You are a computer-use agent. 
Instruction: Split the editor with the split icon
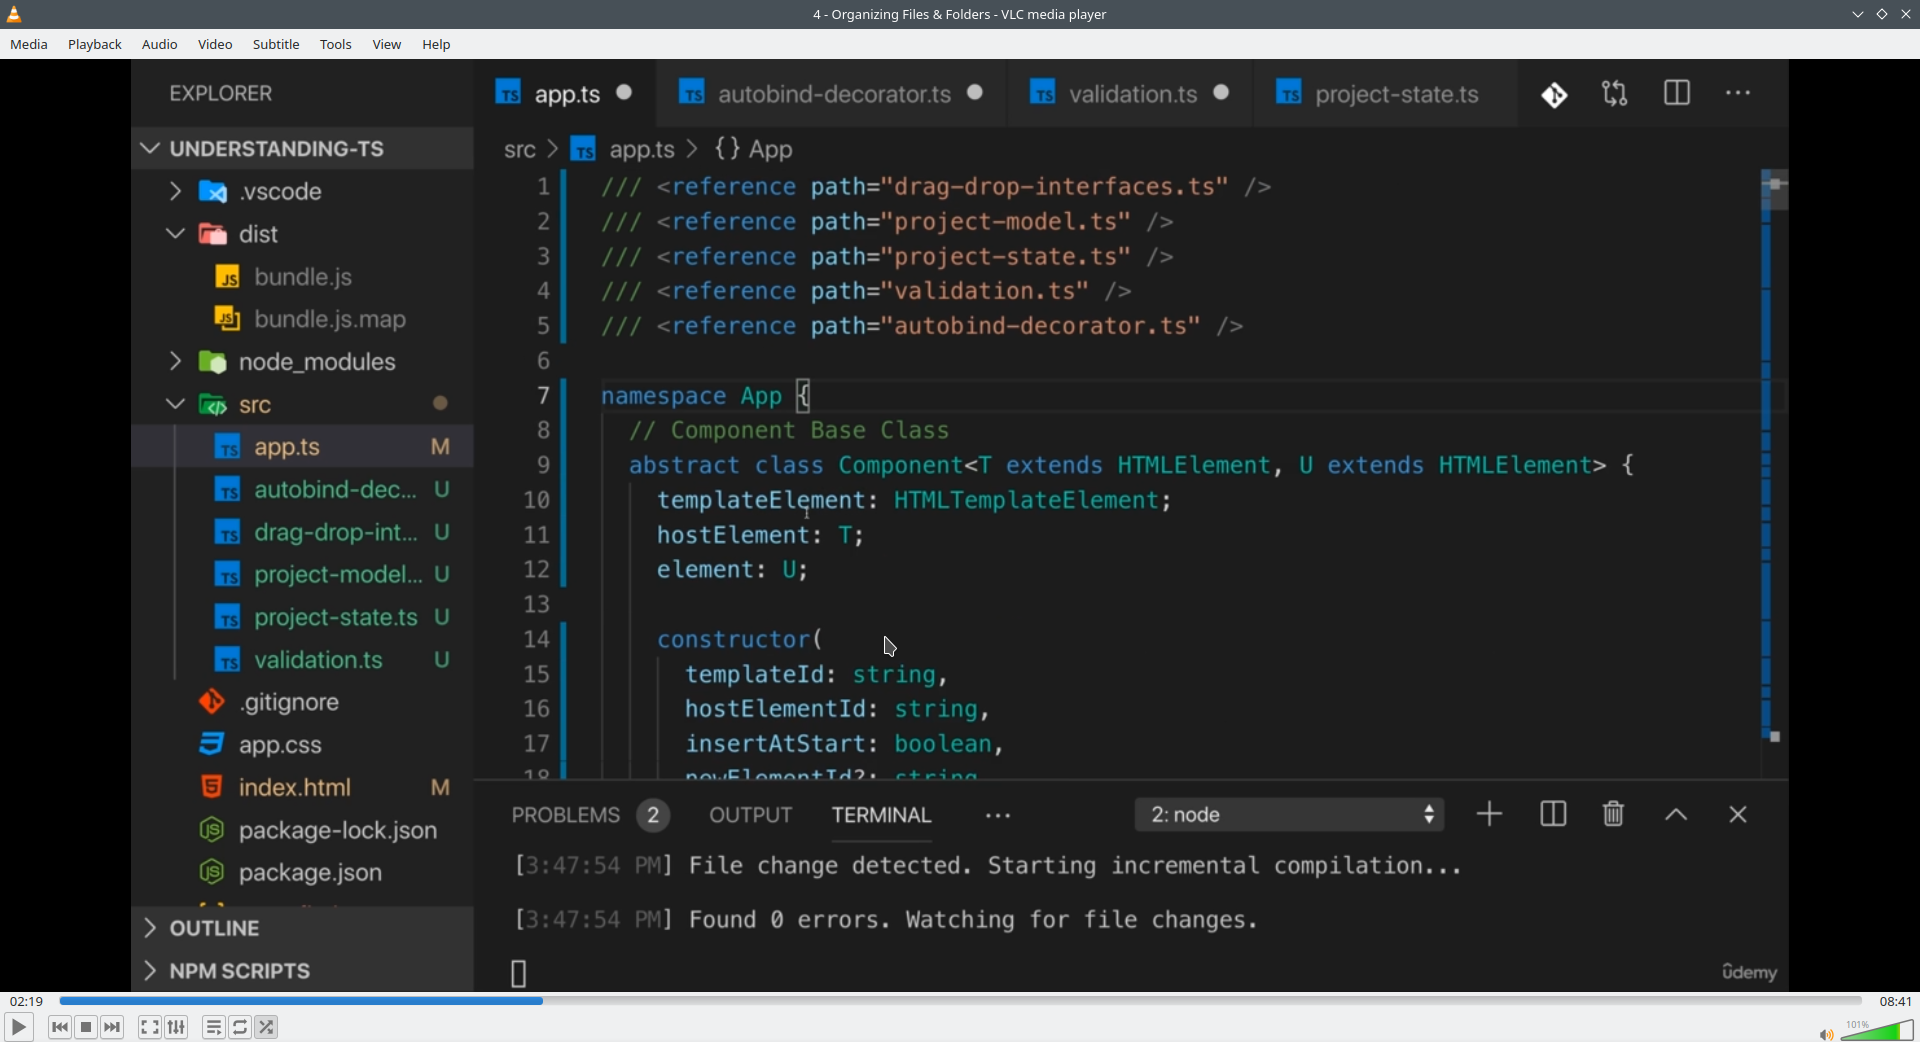coord(1677,93)
